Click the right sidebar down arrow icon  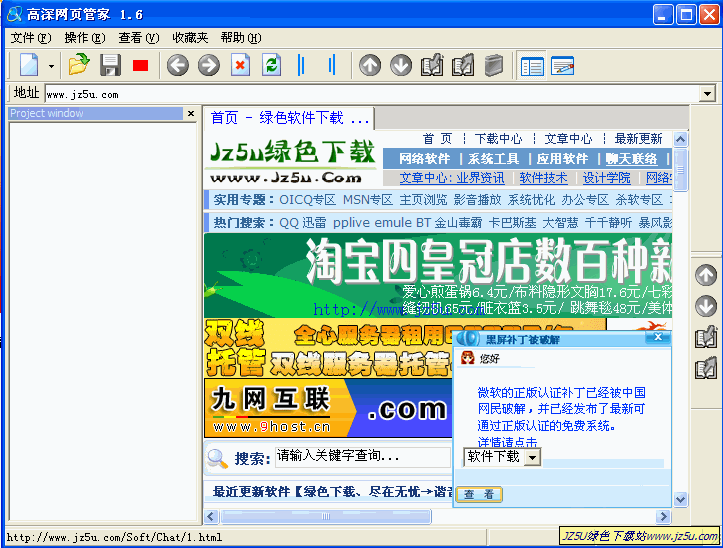tap(706, 306)
